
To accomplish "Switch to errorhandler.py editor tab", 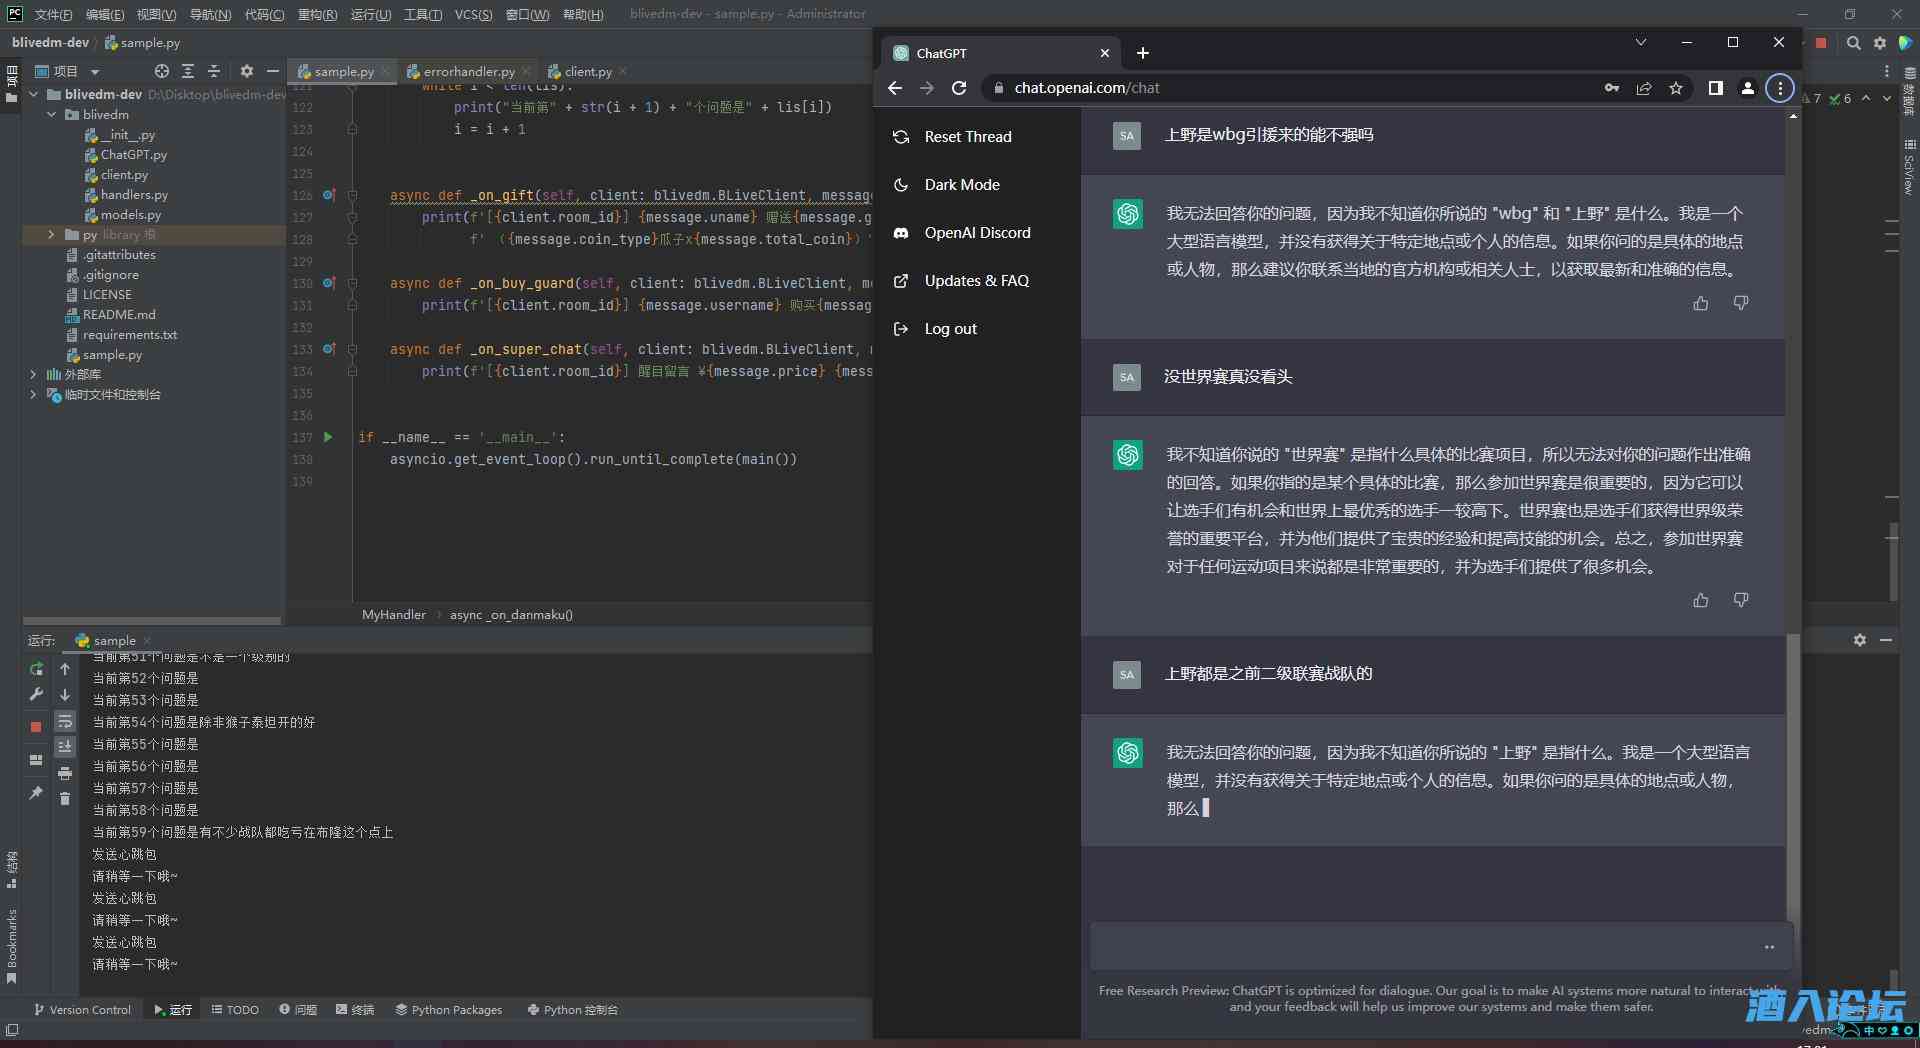I will (x=468, y=72).
